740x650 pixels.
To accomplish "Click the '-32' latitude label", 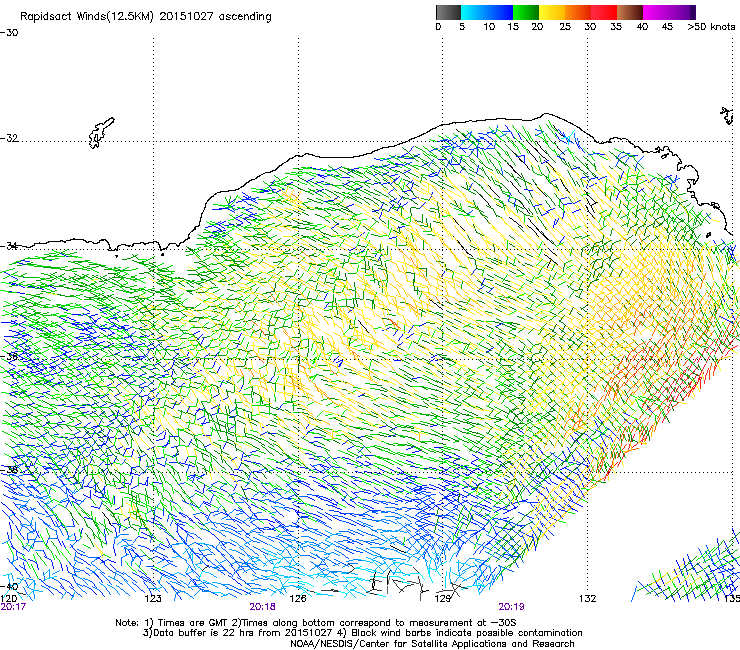I will click(x=9, y=138).
